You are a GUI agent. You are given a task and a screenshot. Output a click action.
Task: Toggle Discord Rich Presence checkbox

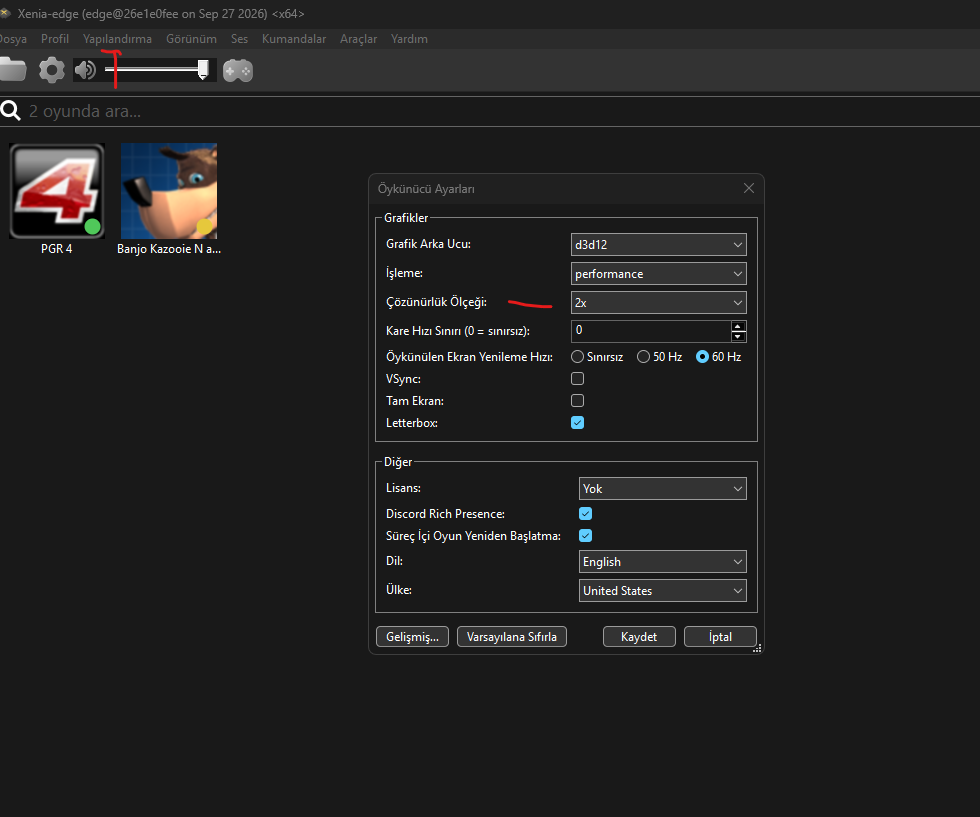[x=586, y=514]
